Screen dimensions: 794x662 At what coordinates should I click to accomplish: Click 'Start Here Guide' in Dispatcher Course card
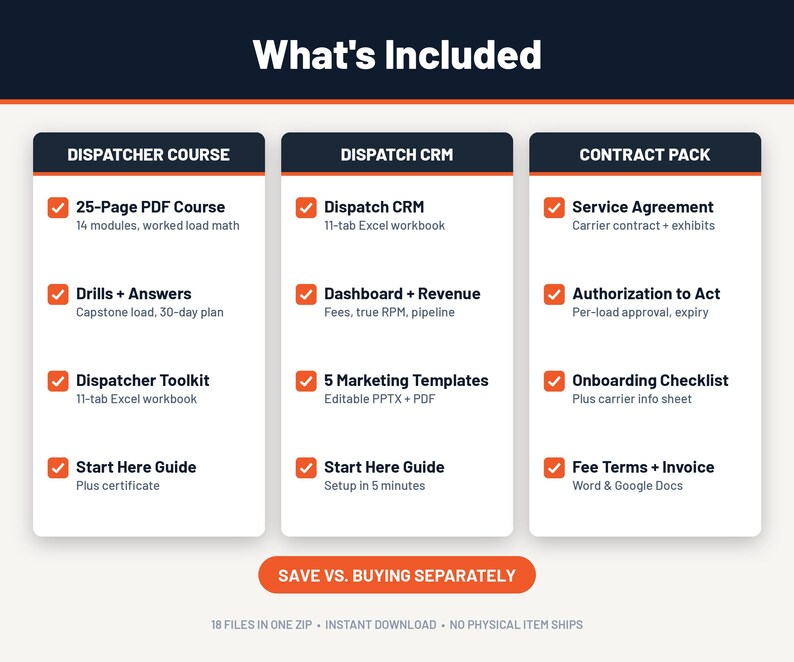136,466
